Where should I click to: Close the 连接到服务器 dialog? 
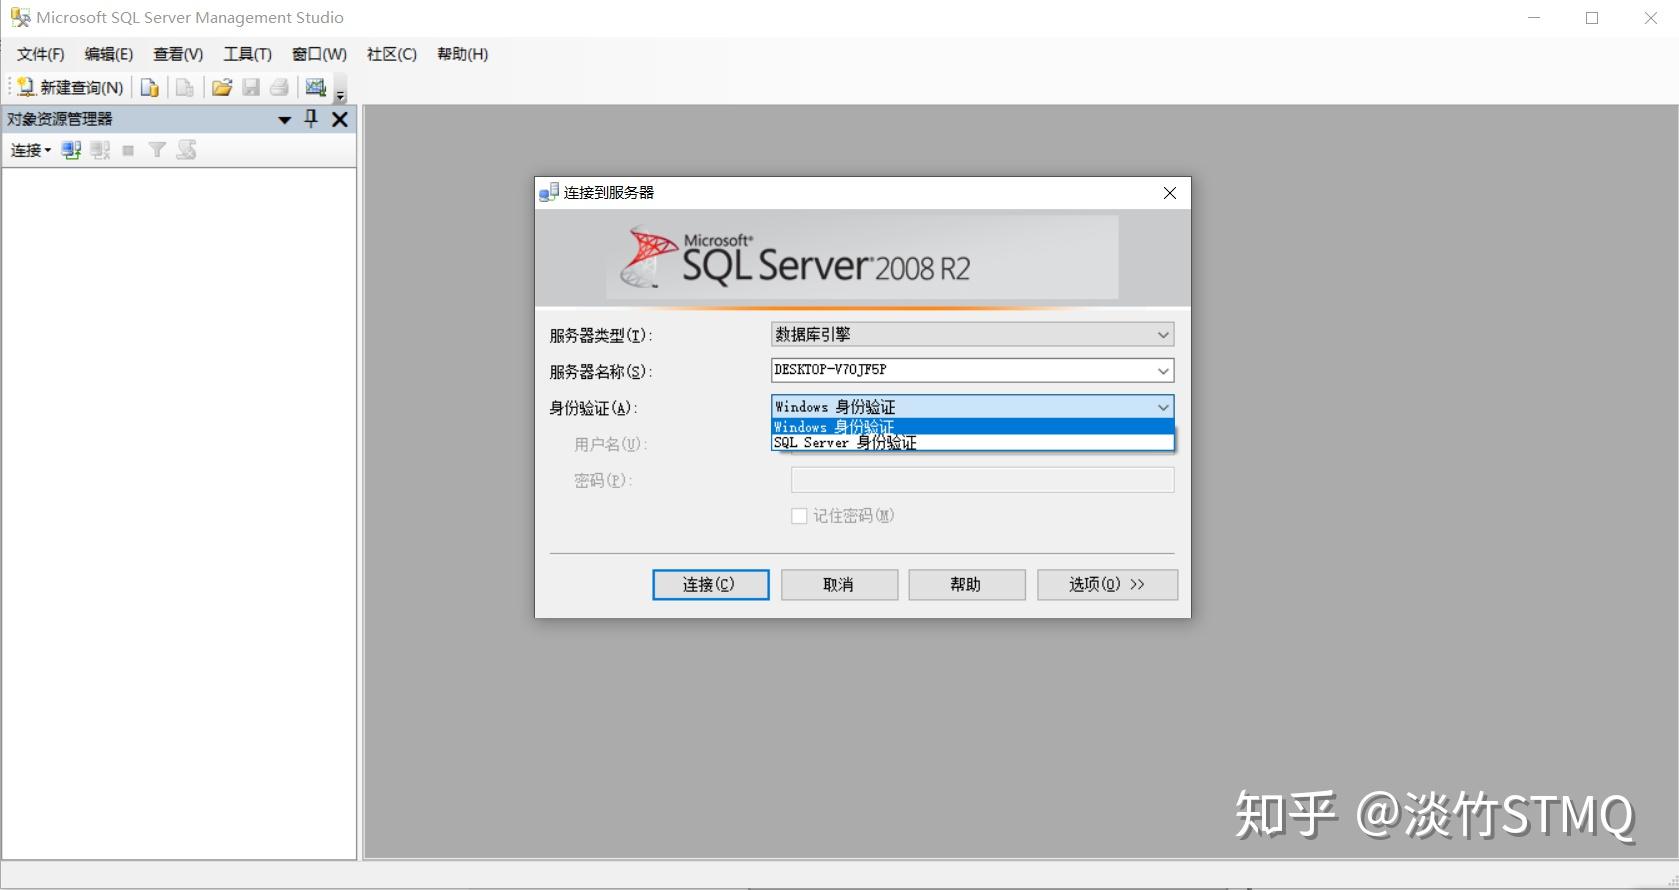coord(1170,193)
